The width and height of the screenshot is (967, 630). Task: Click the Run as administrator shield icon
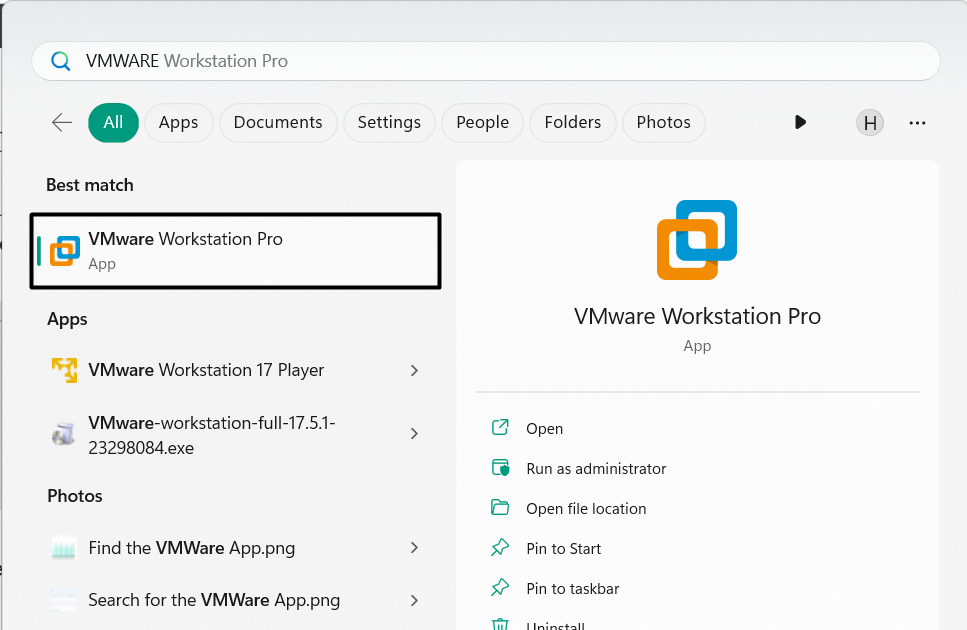500,468
